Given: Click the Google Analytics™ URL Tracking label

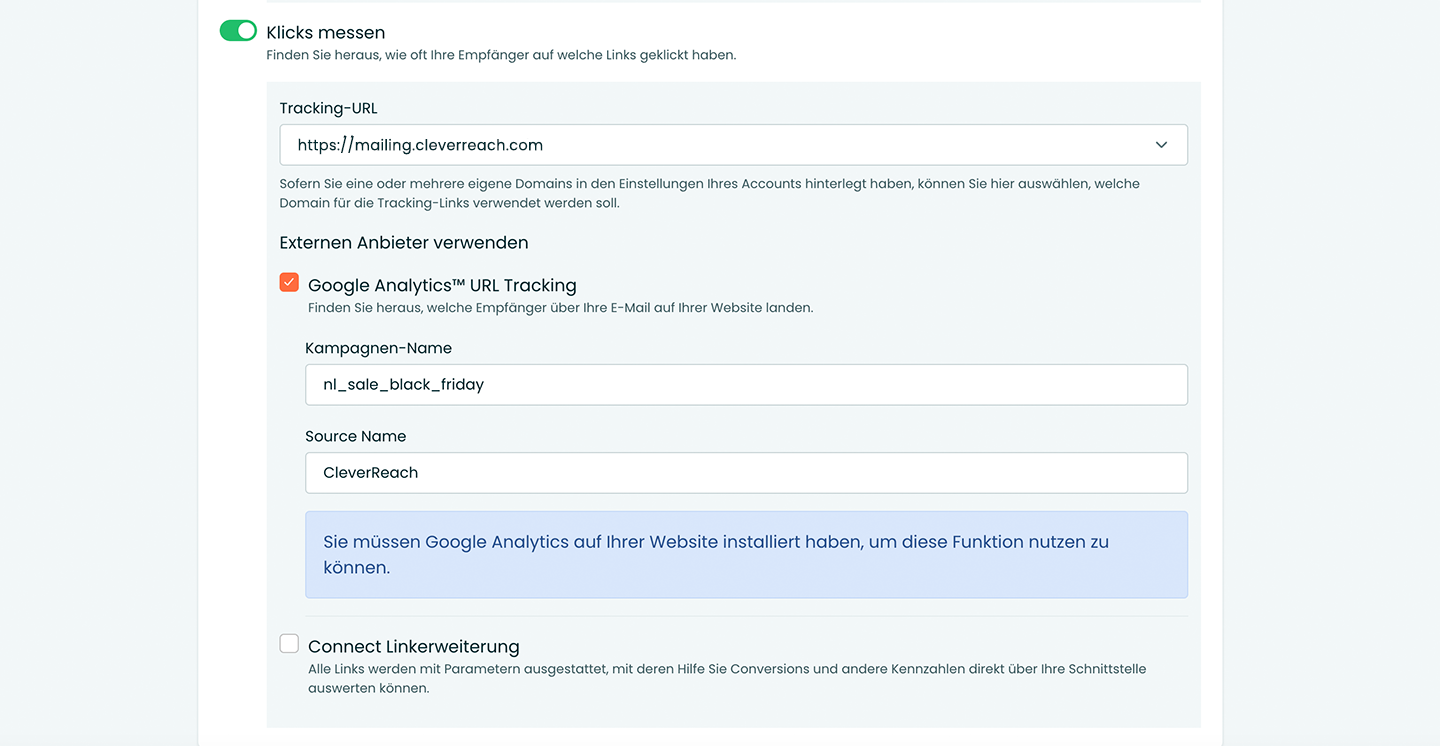Looking at the screenshot, I should pyautogui.click(x=442, y=285).
